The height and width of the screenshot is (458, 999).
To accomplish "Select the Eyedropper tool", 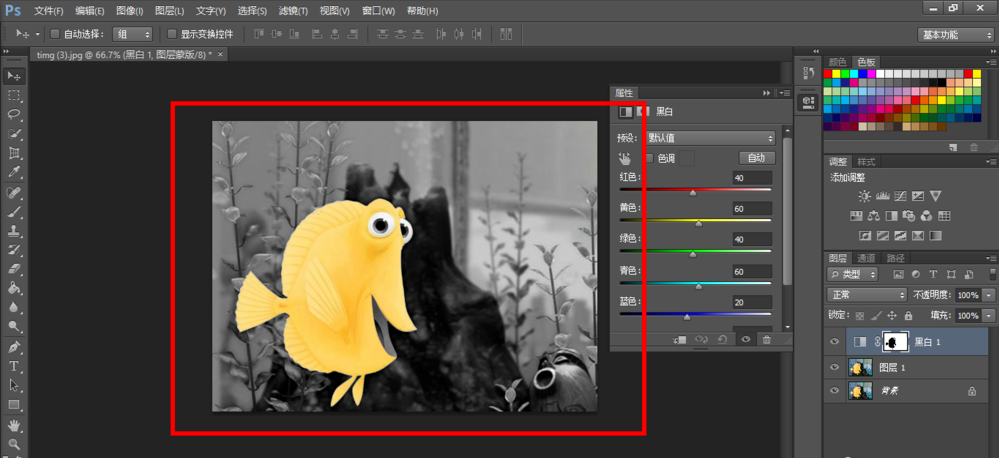I will click(14, 173).
